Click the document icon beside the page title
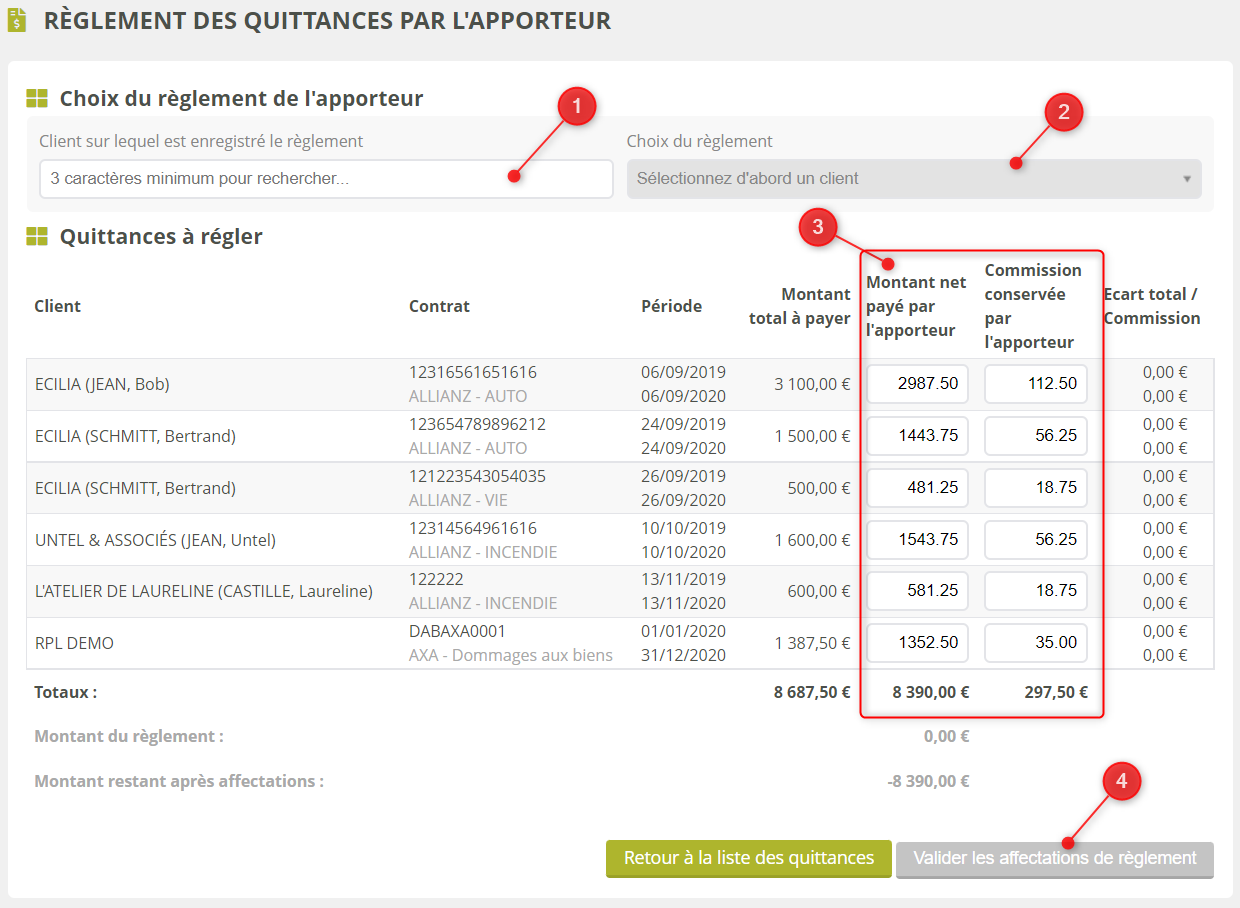The width and height of the screenshot is (1240, 908). 17,20
